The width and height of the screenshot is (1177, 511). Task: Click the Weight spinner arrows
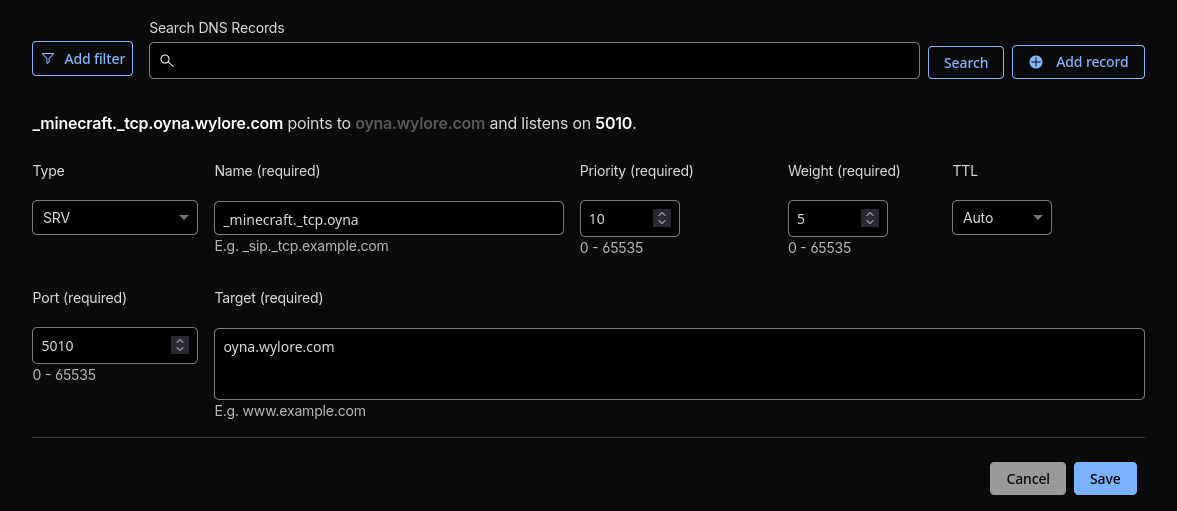click(870, 218)
